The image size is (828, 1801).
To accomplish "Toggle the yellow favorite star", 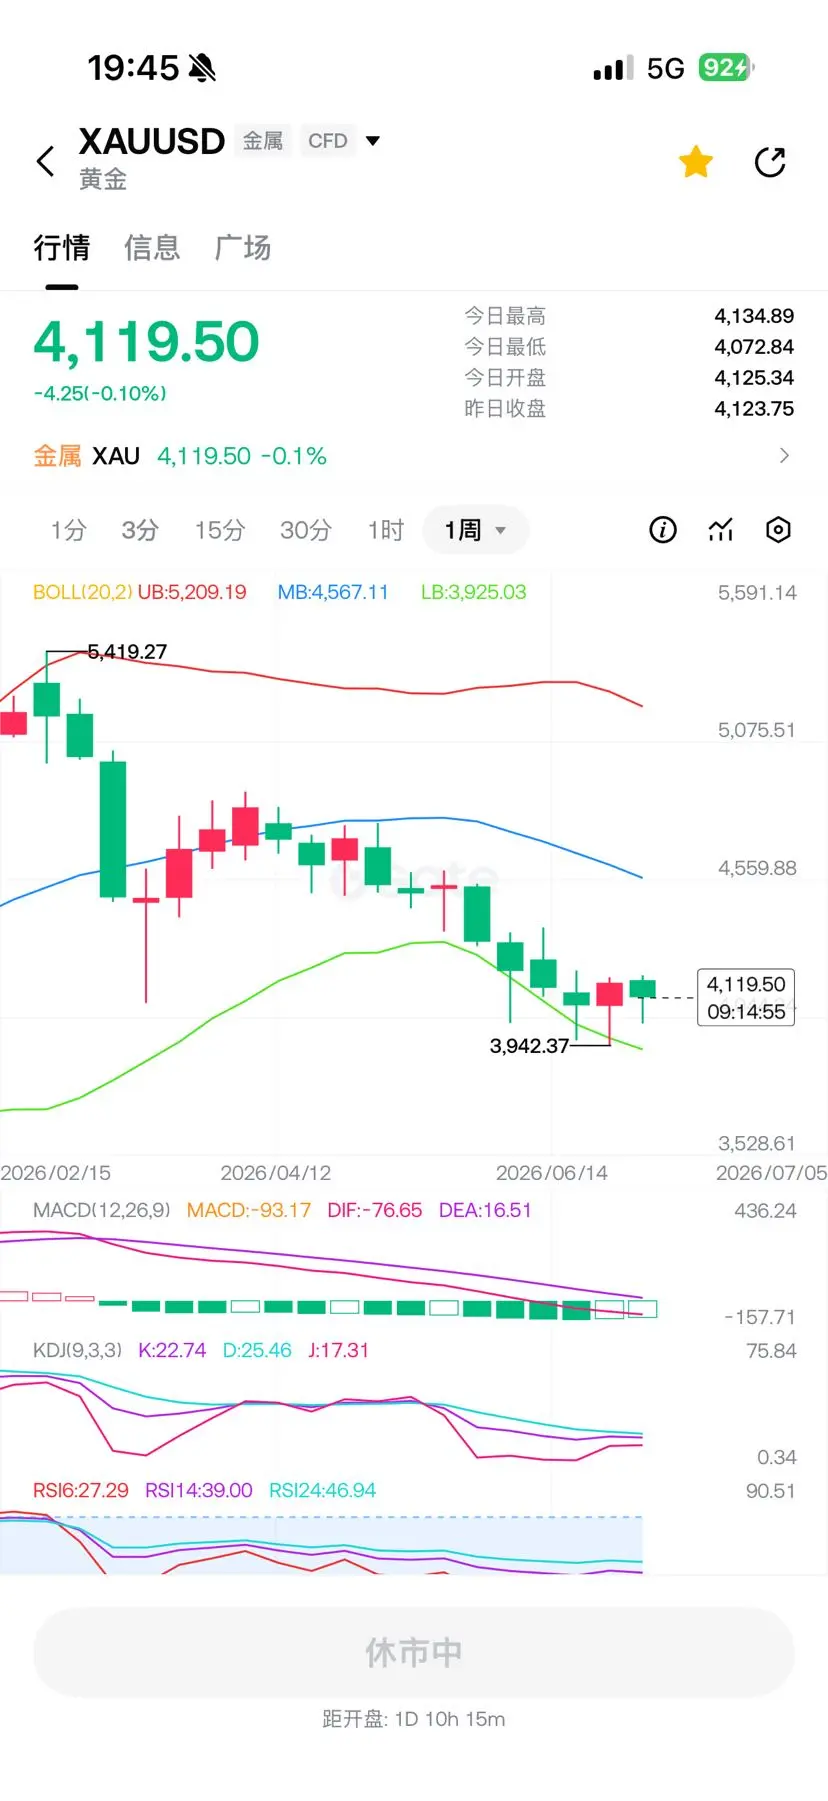I will 696,162.
